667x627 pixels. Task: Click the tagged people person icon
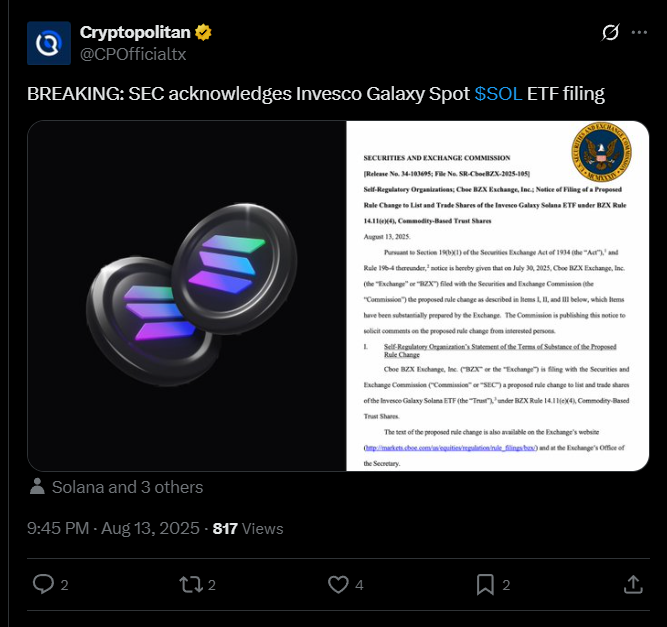(37, 486)
